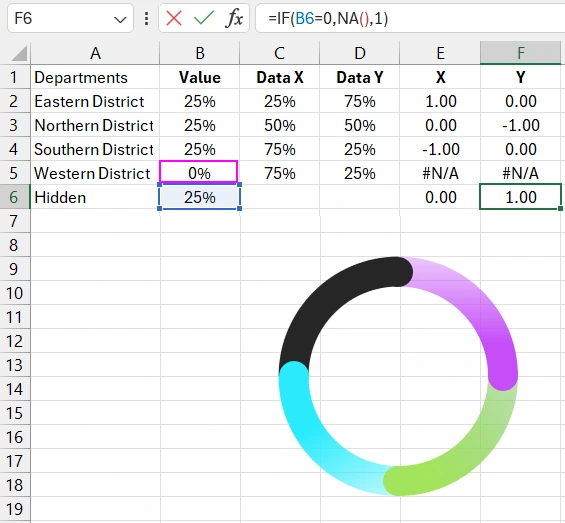Confirm the formula with the checkmark icon
565x523 pixels.
coord(204,18)
